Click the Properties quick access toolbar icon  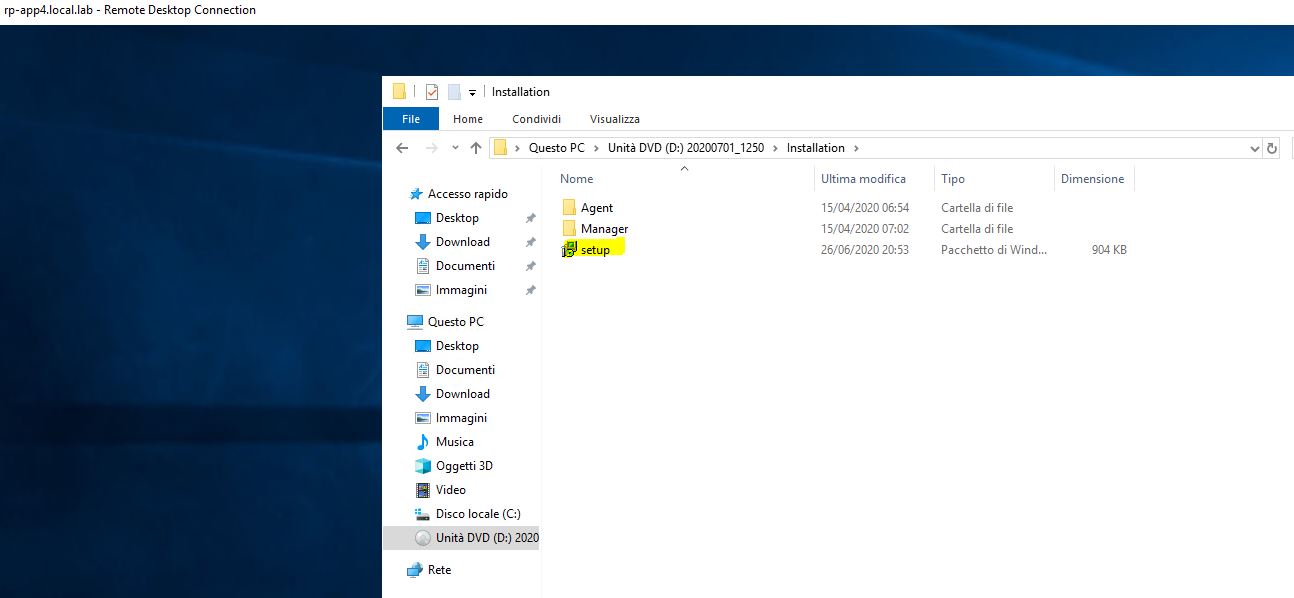click(x=432, y=92)
